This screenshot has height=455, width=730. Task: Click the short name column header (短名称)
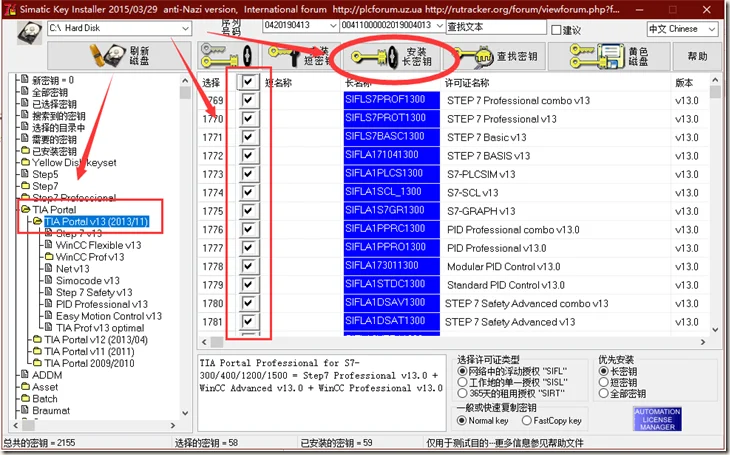278,83
